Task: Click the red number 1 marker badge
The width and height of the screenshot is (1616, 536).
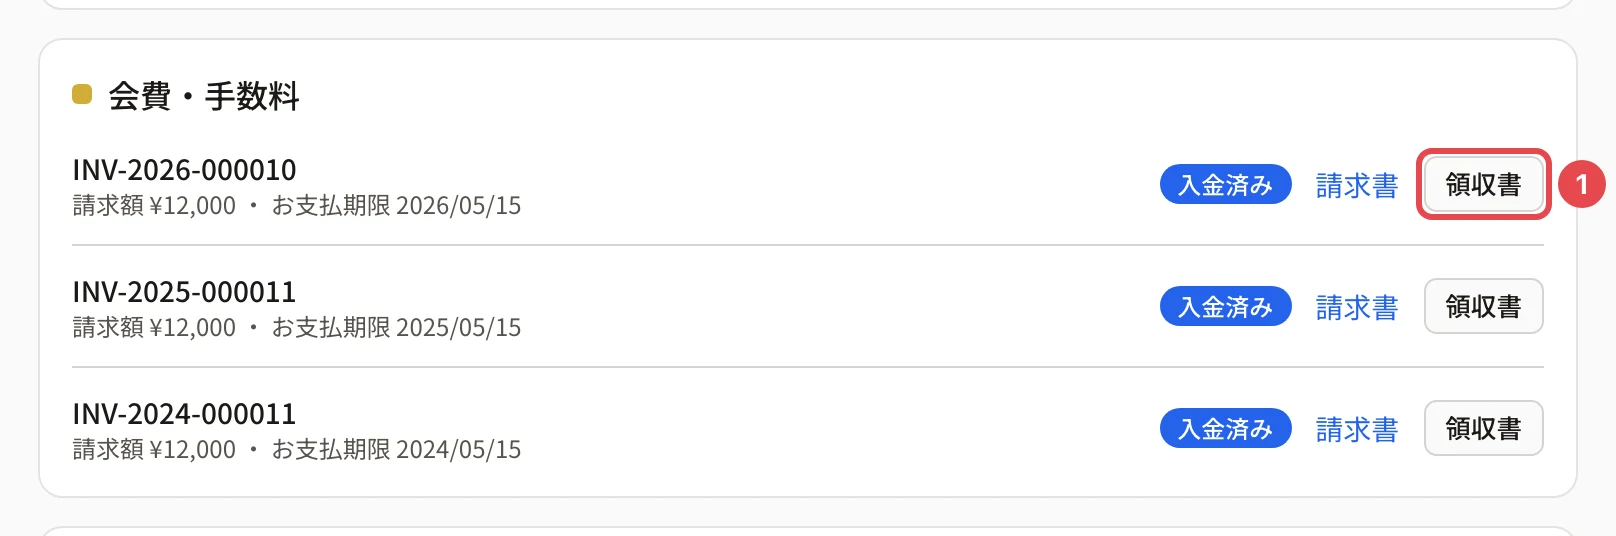Action: pos(1581,184)
